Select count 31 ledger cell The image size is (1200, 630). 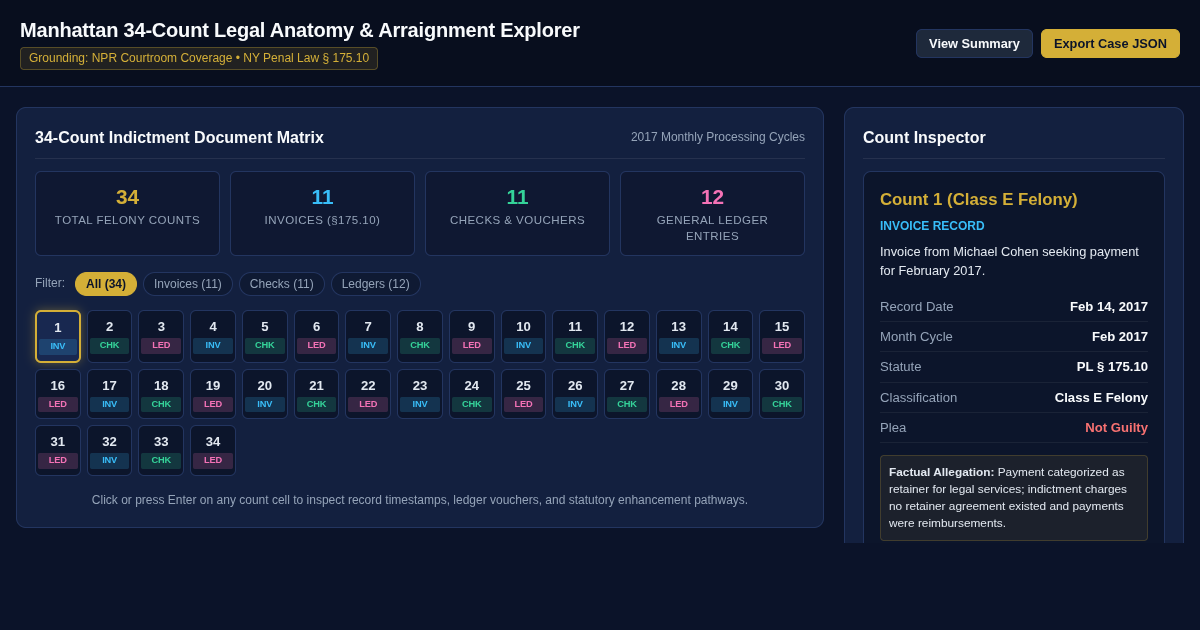58,450
